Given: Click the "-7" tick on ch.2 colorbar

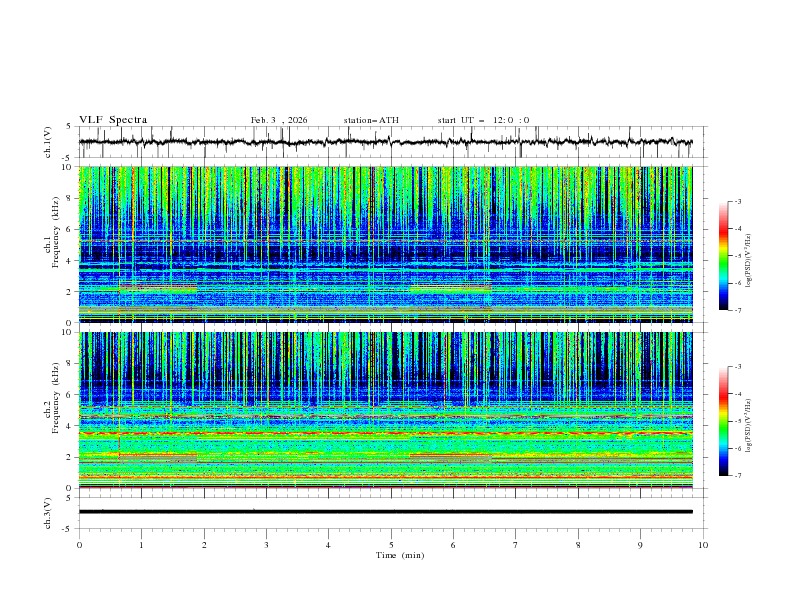Looking at the screenshot, I should [737, 476].
